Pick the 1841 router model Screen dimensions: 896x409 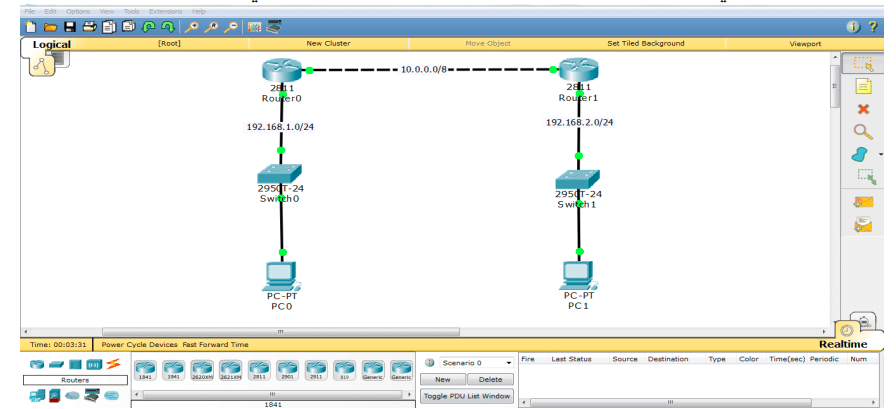point(145,371)
